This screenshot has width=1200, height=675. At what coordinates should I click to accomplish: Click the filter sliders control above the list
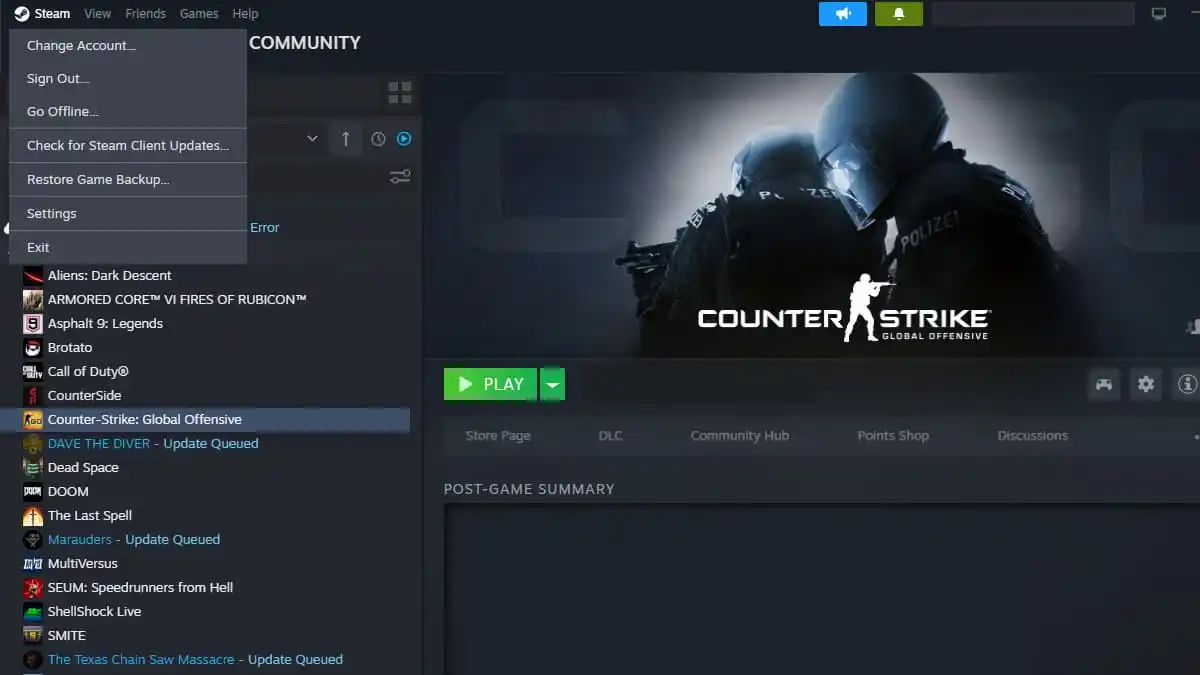pyautogui.click(x=399, y=176)
